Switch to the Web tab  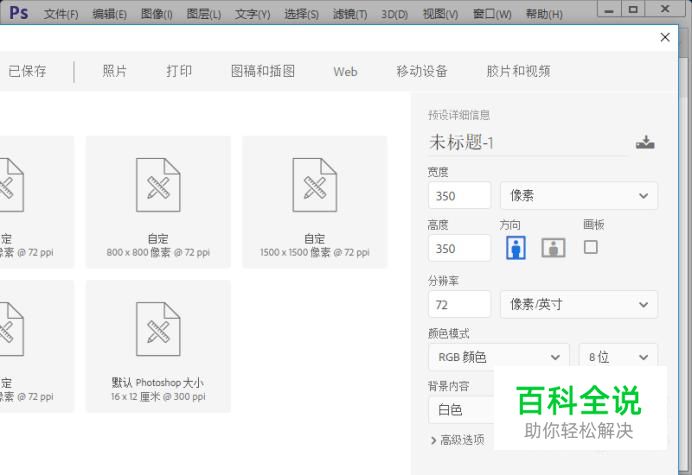345,72
